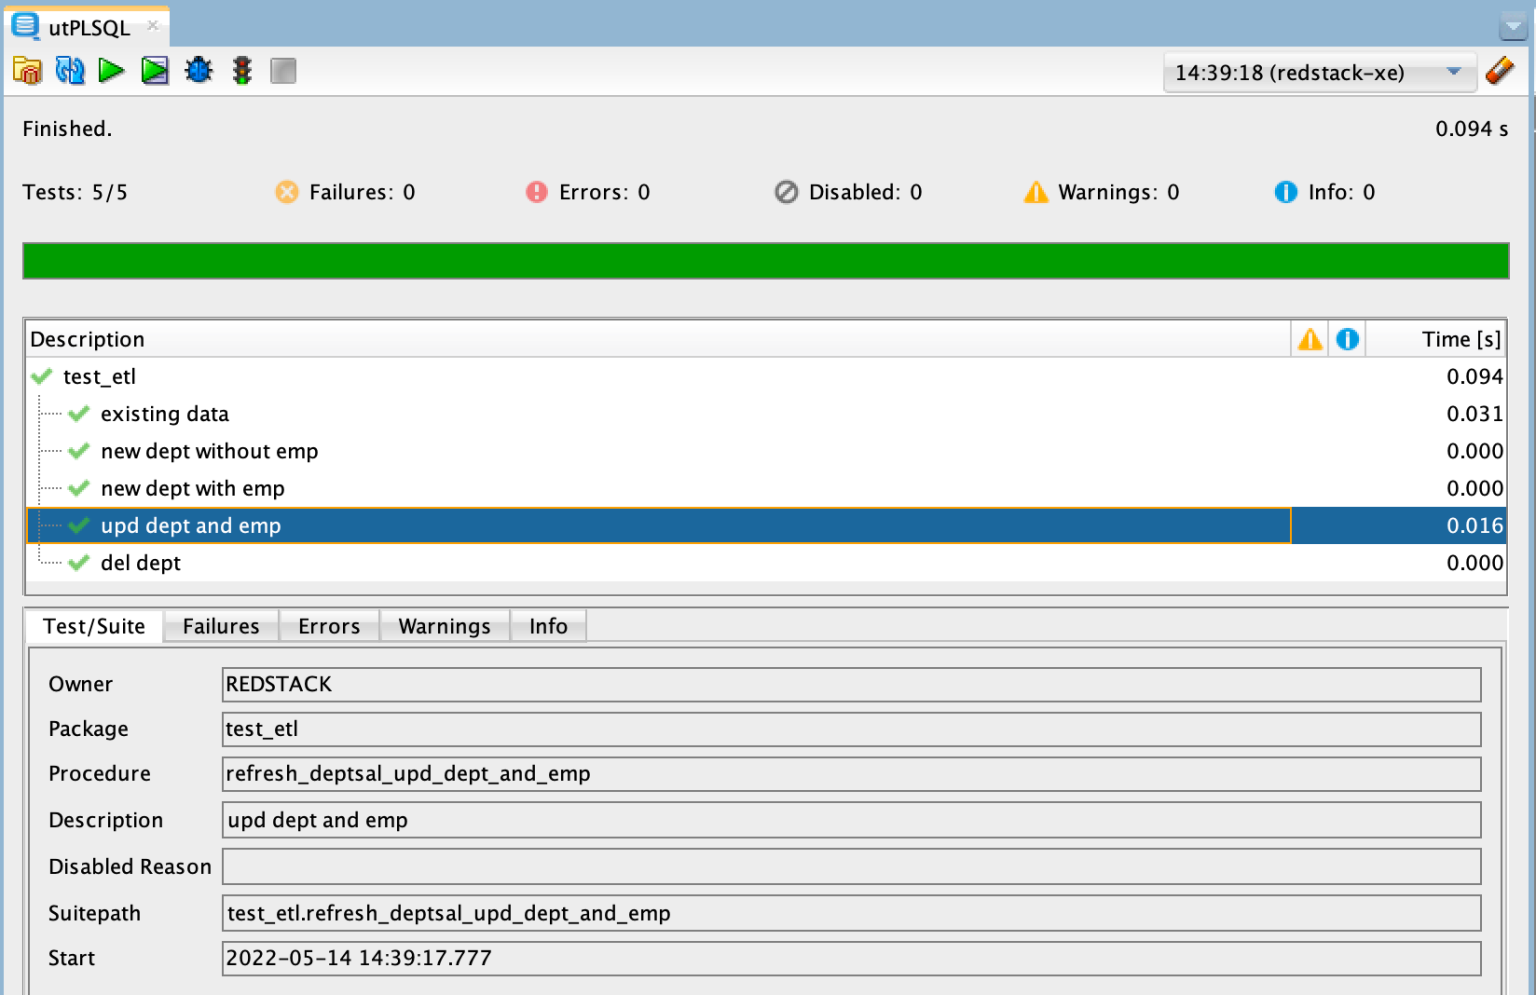
Task: Switch to the Failures tab
Action: 220,626
